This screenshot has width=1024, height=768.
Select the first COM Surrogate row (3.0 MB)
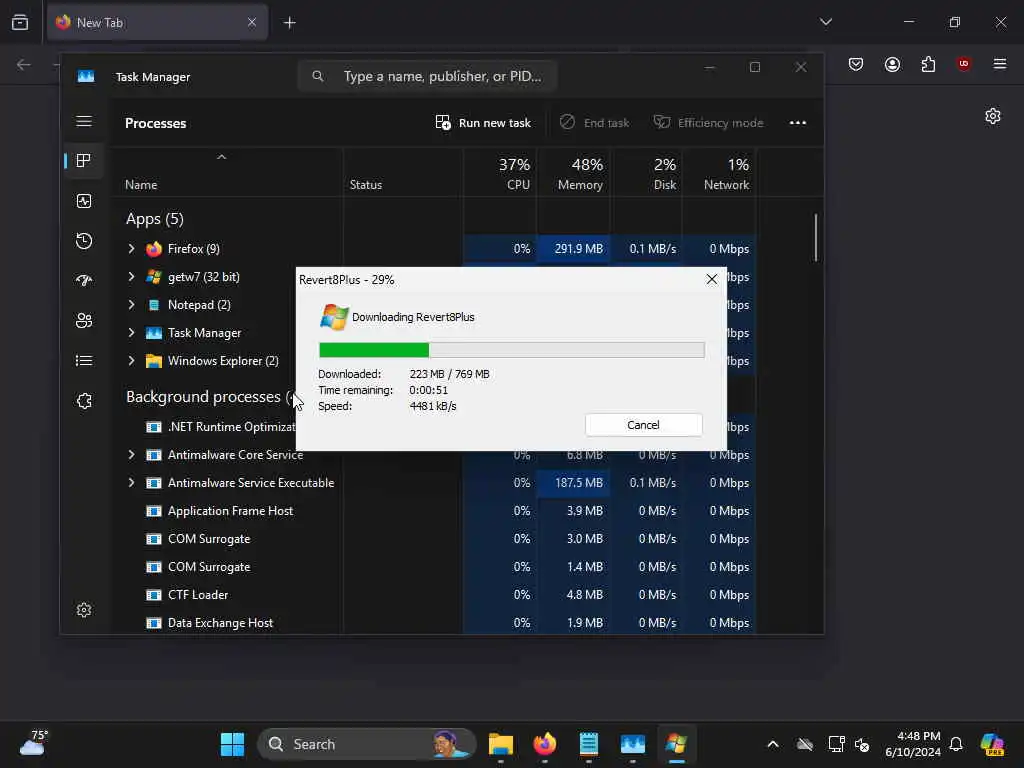[431, 539]
